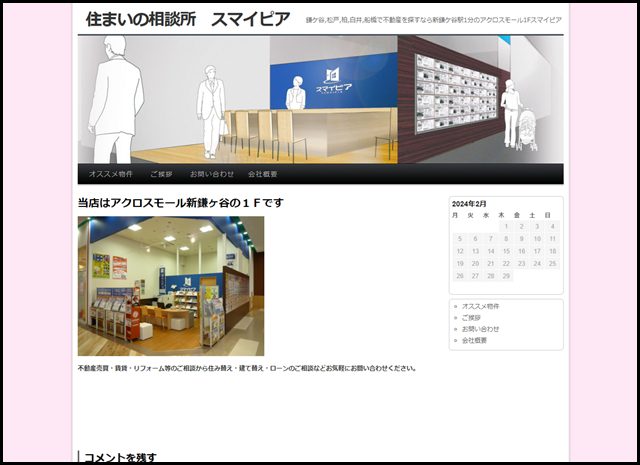Select day 8 in the calendar
Screen dimensions: 640x465
506,239
